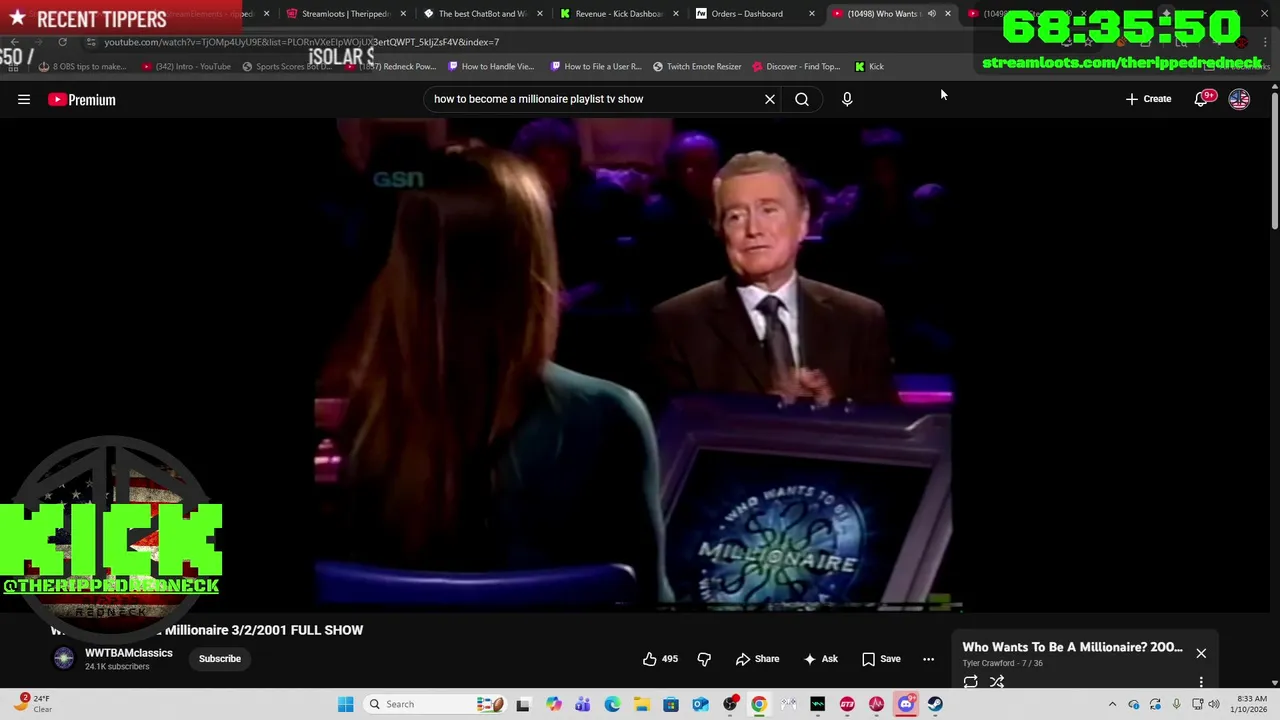Open Microsoft Store from the taskbar
The width and height of the screenshot is (1280, 720).
671,704
